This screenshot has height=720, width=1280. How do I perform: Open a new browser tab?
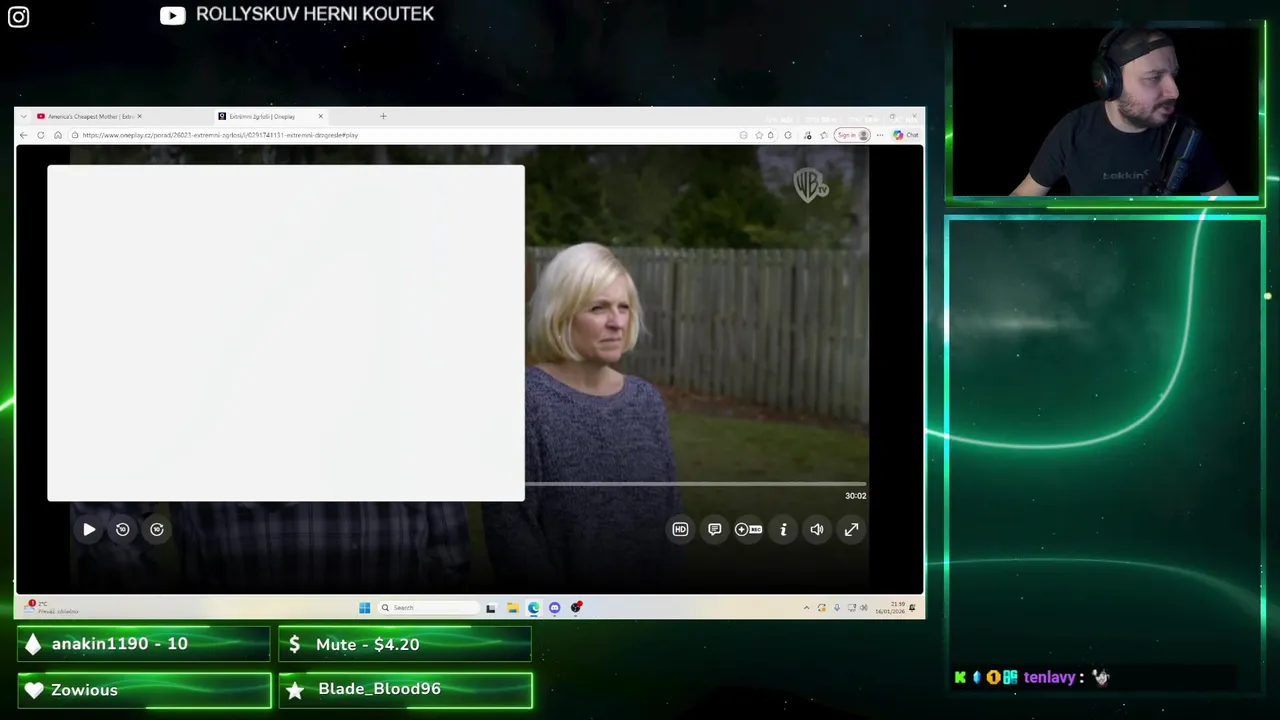[x=383, y=116]
